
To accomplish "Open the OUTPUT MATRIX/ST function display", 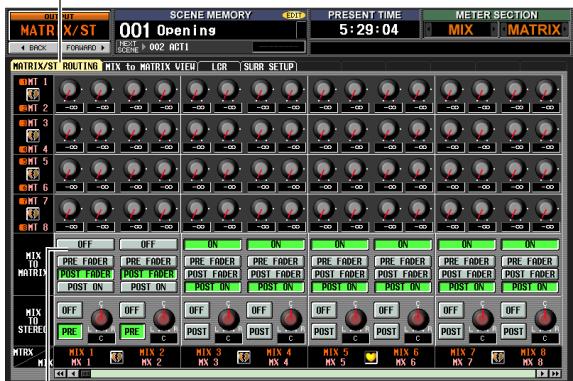I will click(60, 26).
